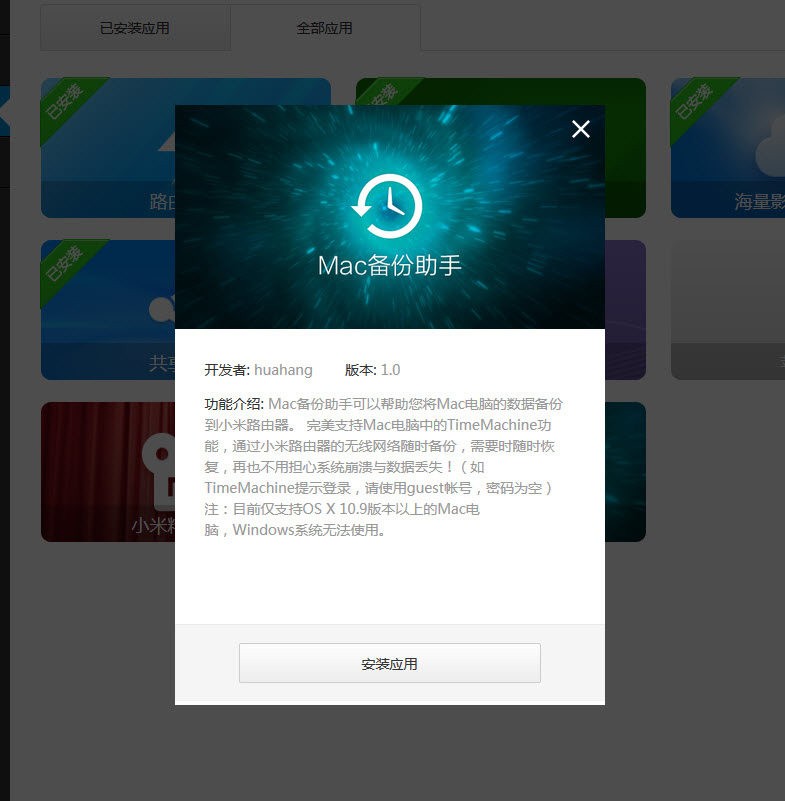785x801 pixels.
Task: Open the green app card behind the dialog
Action: [626, 148]
